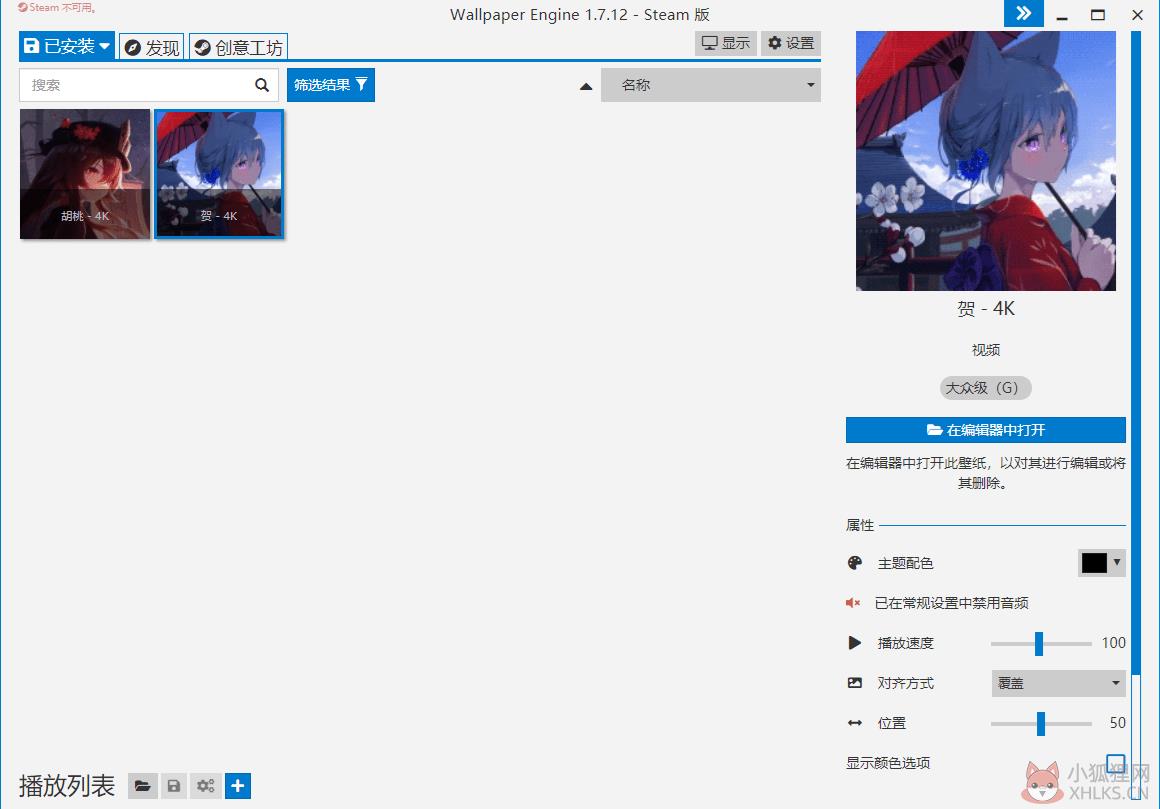Click the 显示 display button
This screenshot has width=1160, height=809.
[726, 43]
